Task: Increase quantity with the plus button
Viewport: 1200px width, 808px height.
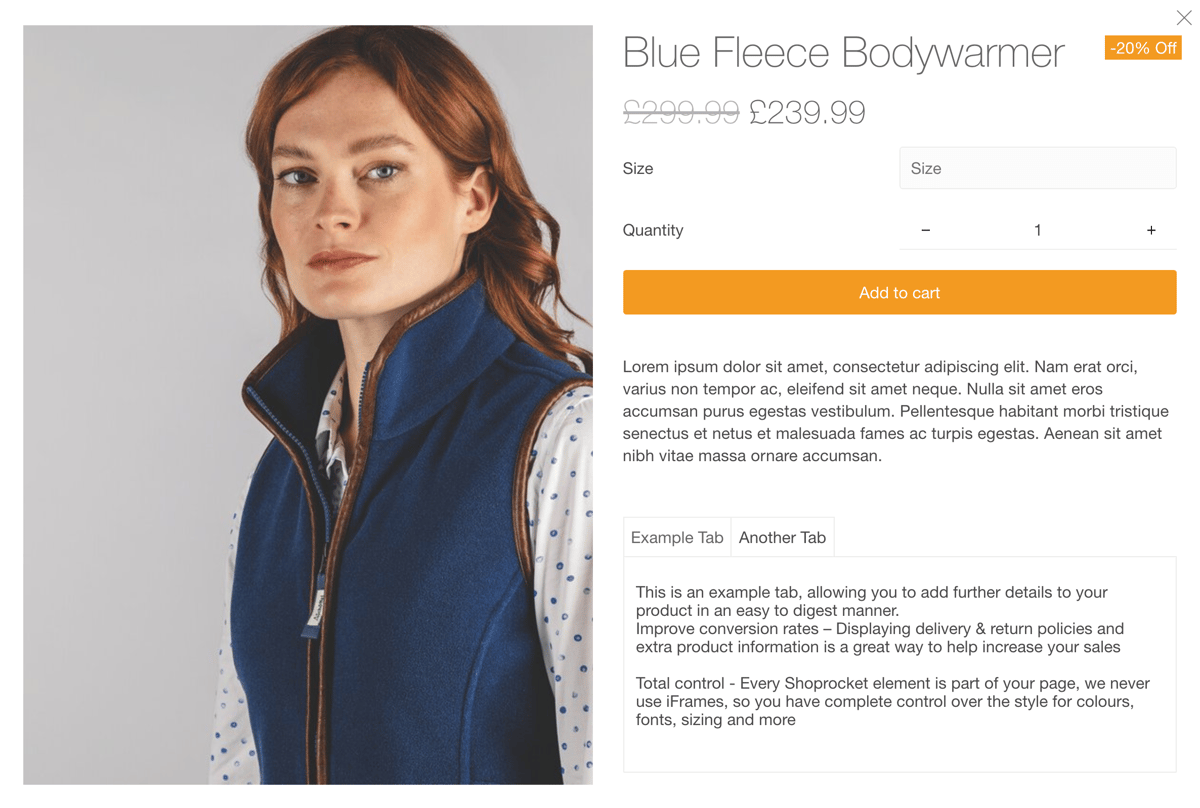Action: pyautogui.click(x=1151, y=230)
